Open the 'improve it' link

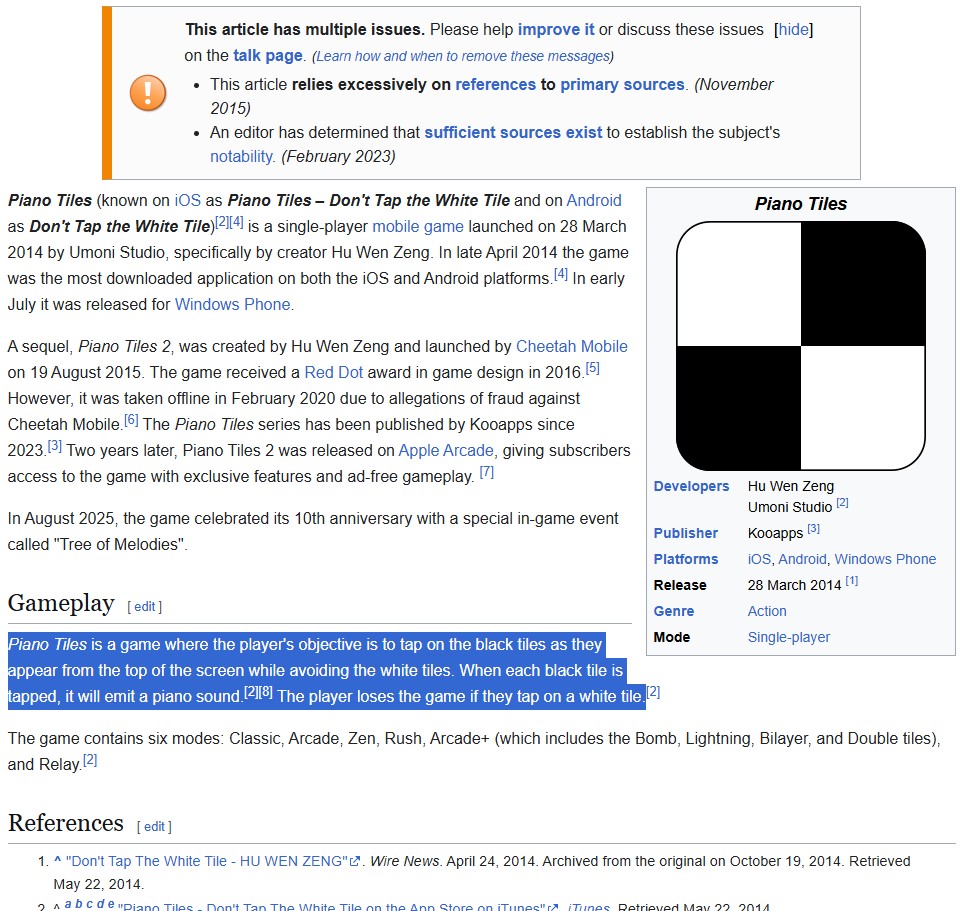556,29
